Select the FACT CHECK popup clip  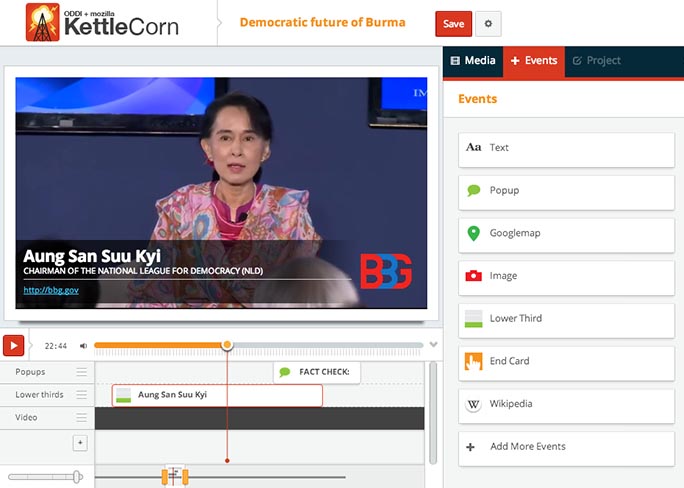coord(317,372)
